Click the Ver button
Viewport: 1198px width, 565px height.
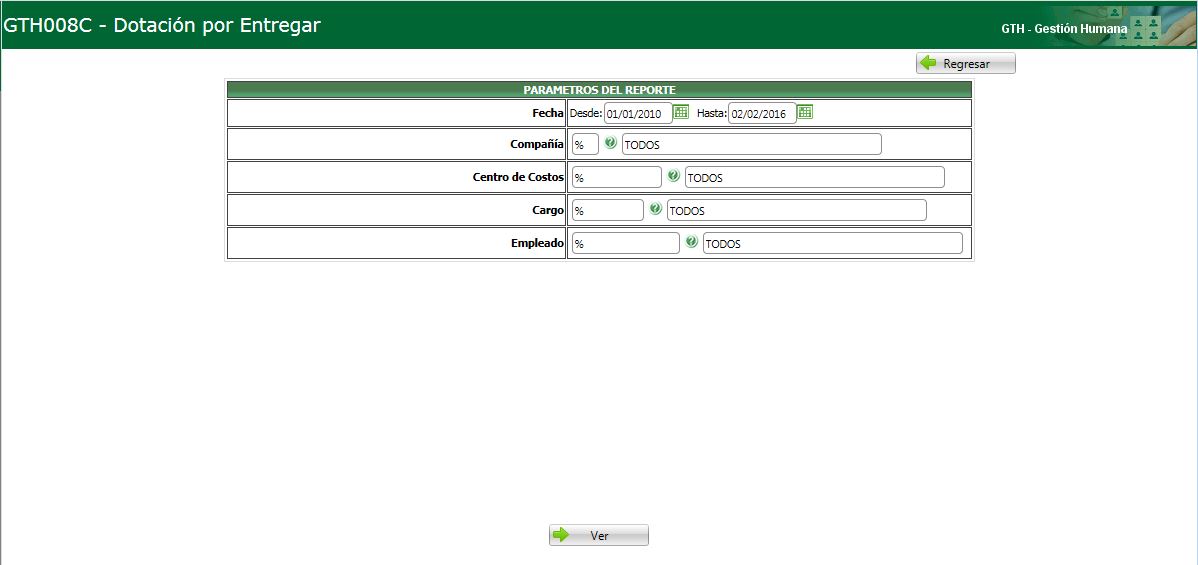click(598, 535)
